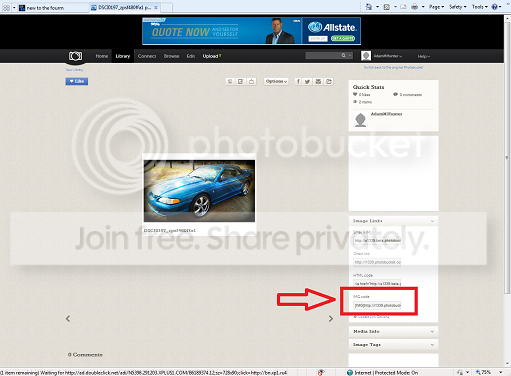Open the Help dropdown in navigation bar
511x376 pixels.
pos(424,56)
